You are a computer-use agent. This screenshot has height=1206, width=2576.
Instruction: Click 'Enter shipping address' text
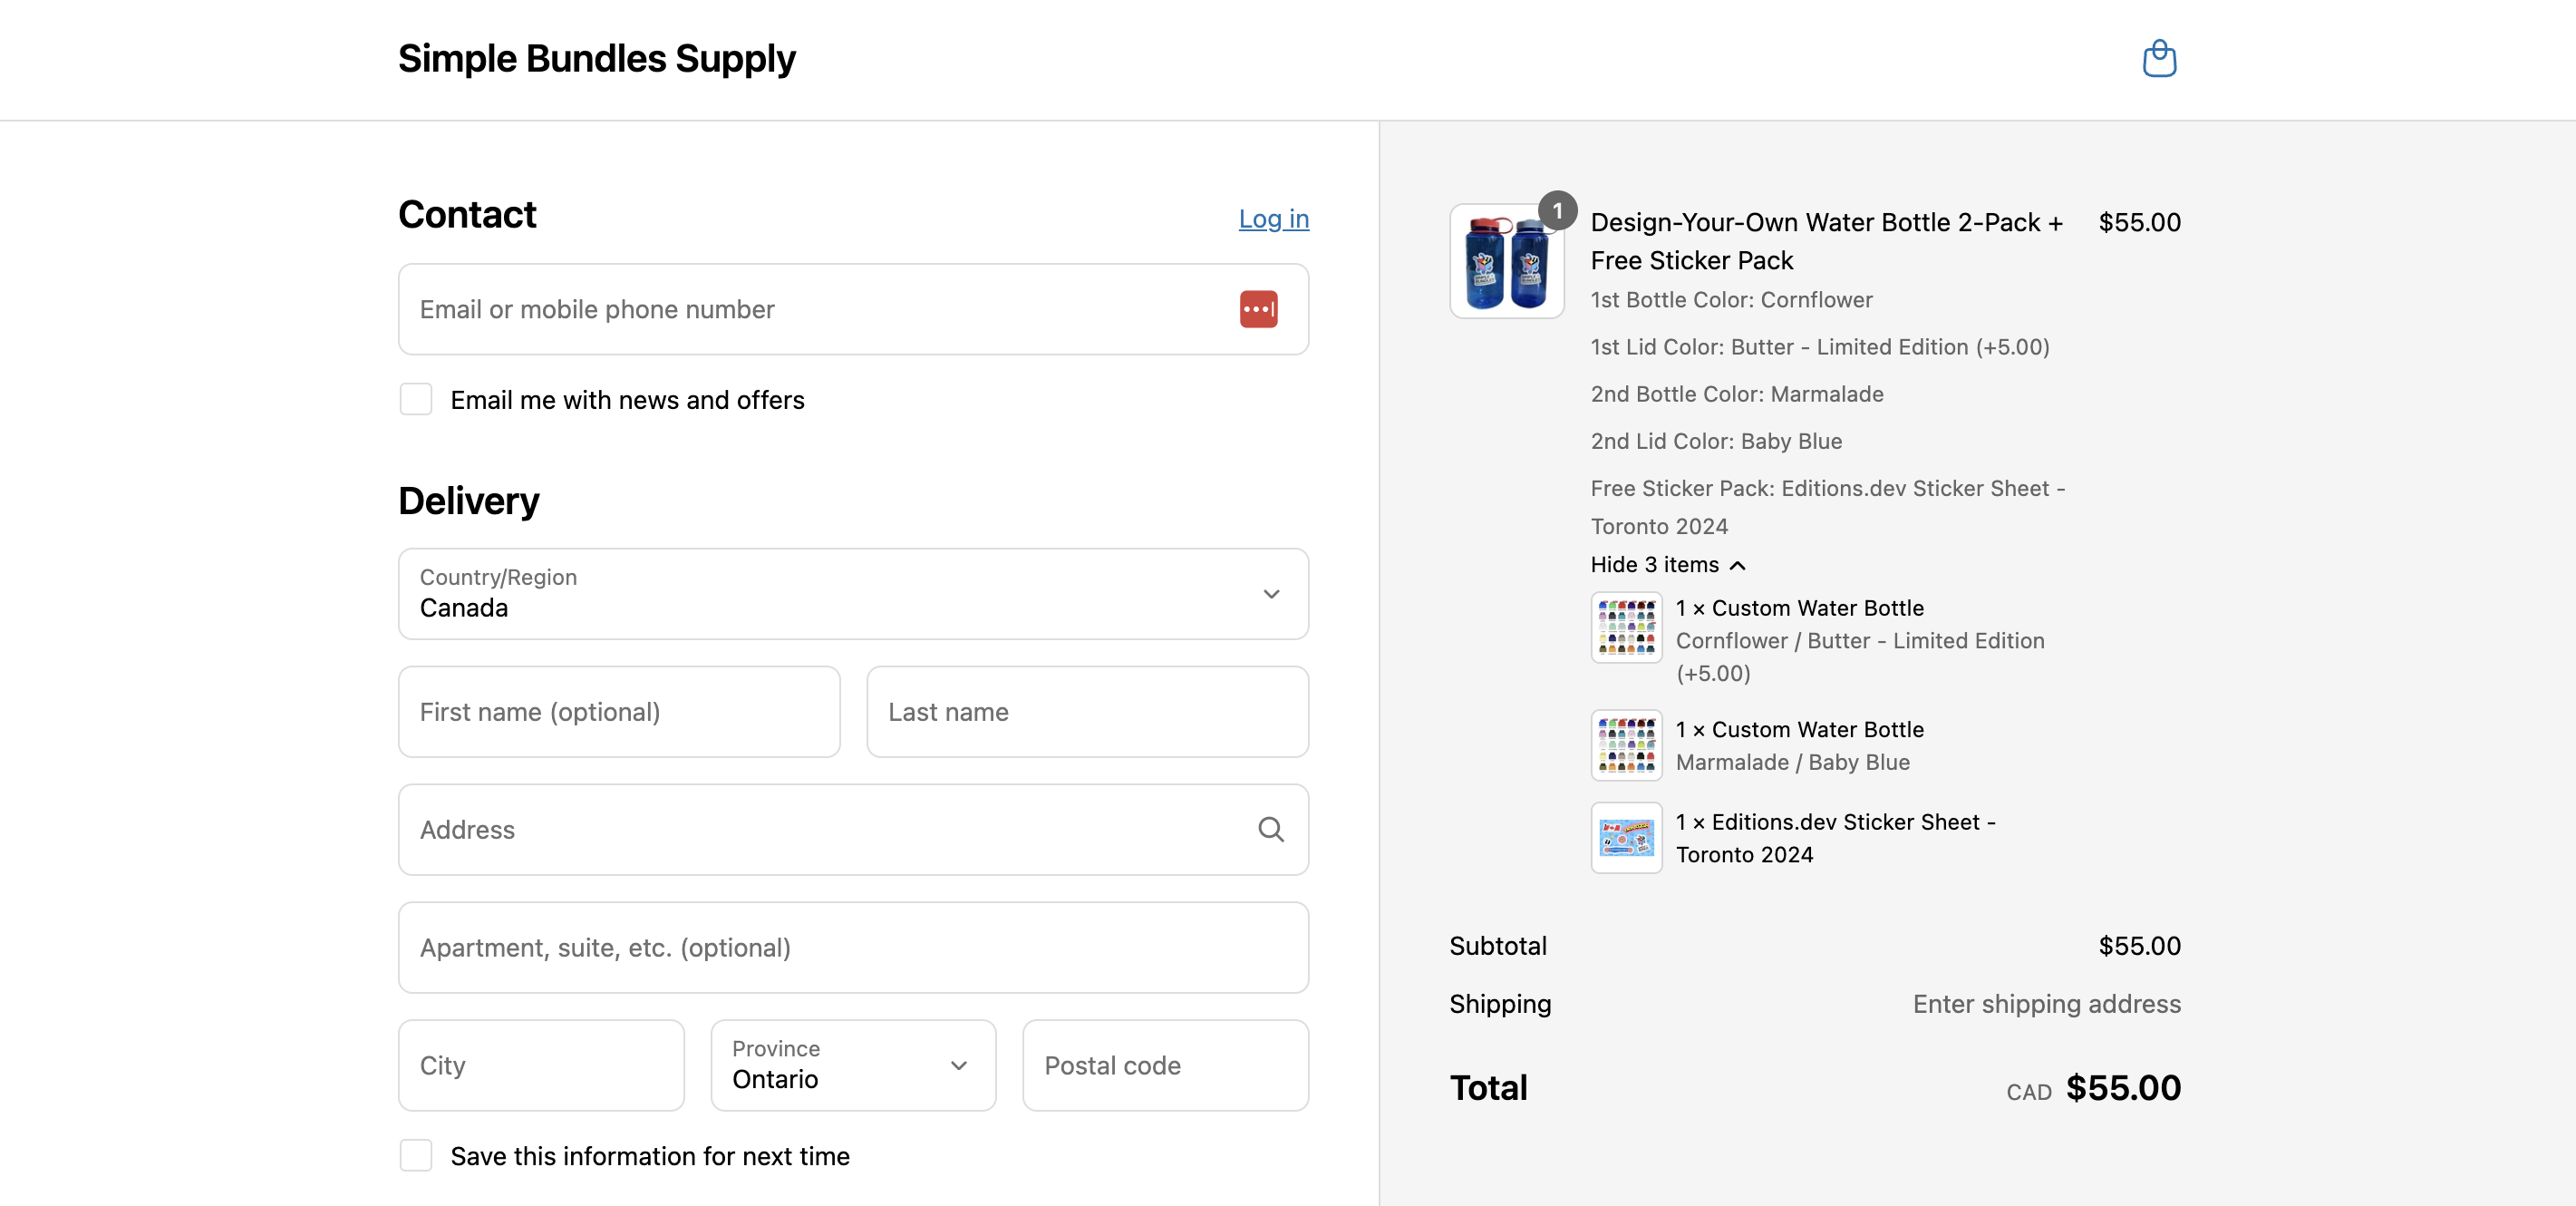coord(2046,1004)
